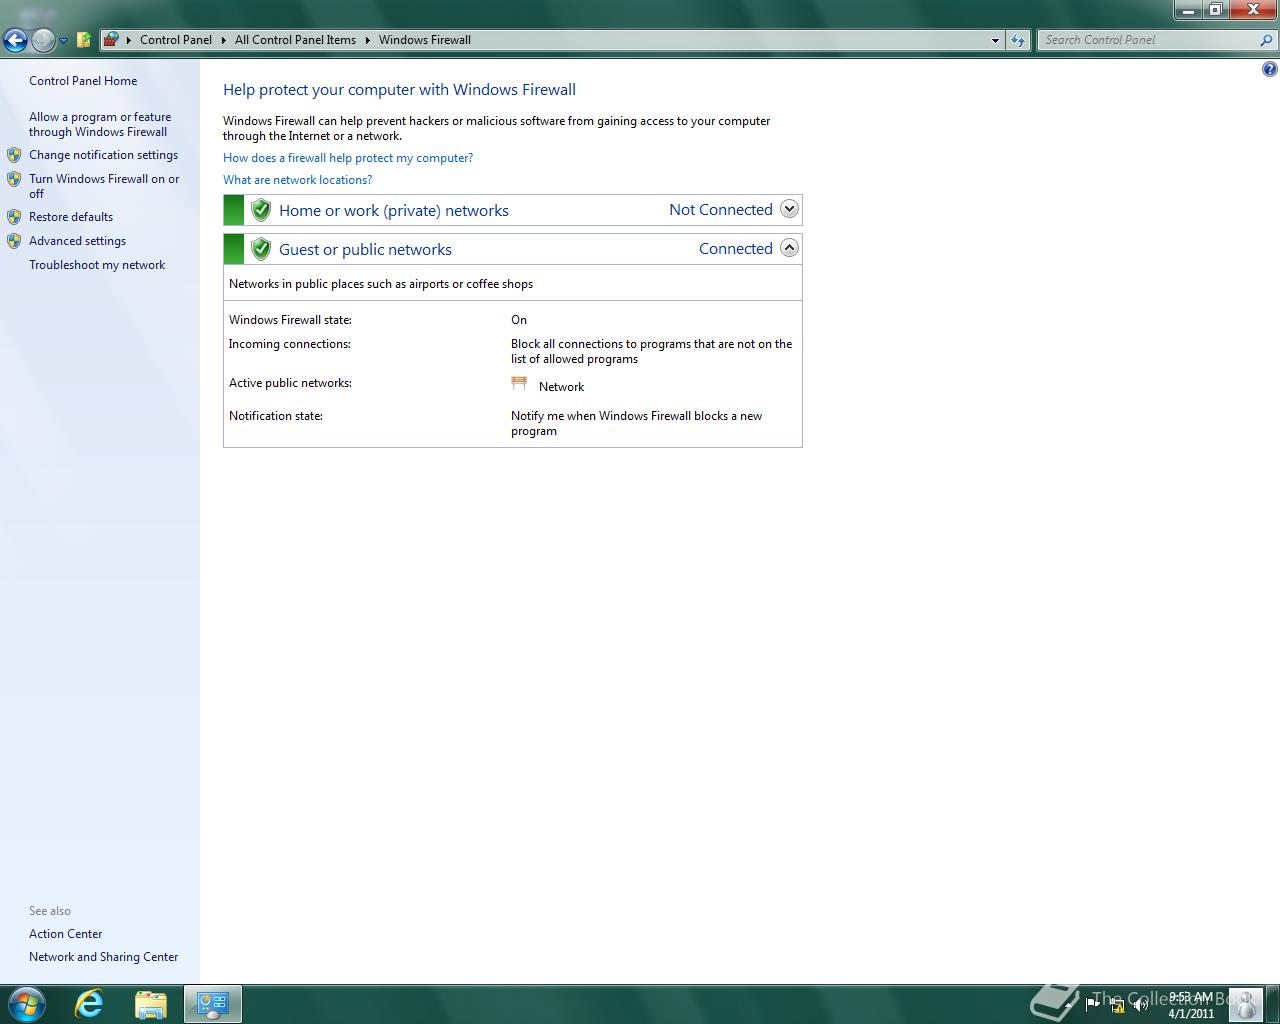
Task: Click green shield on private networks row
Action: click(x=261, y=210)
